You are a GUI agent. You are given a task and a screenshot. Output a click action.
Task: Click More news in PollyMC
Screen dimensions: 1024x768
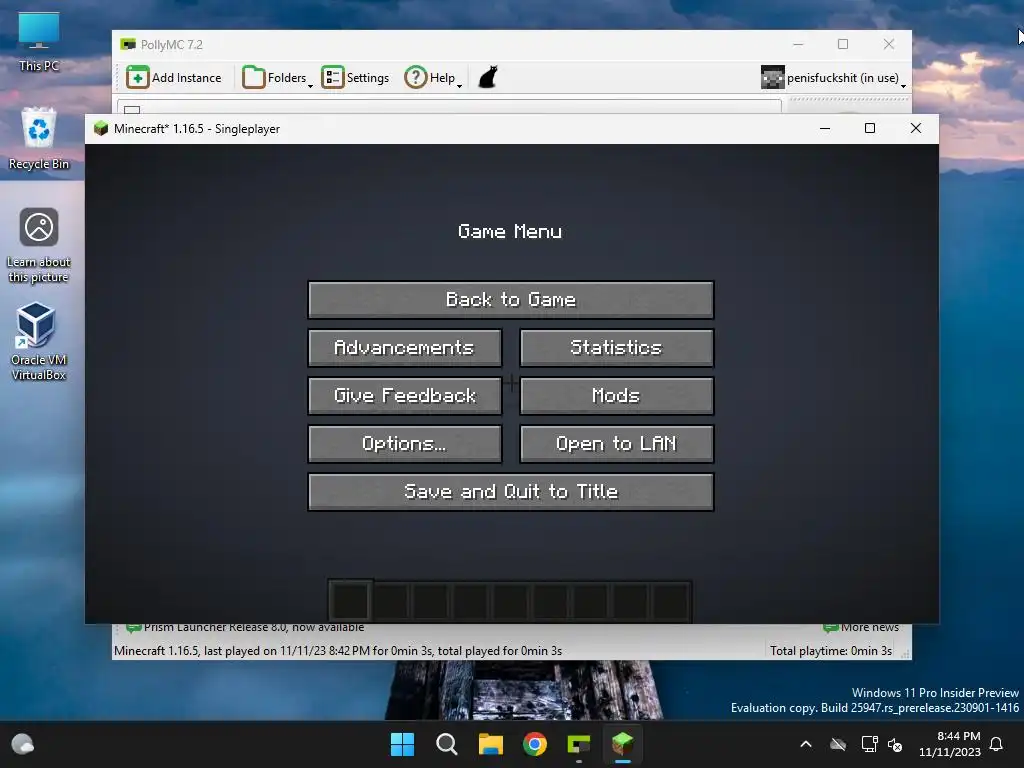click(861, 628)
